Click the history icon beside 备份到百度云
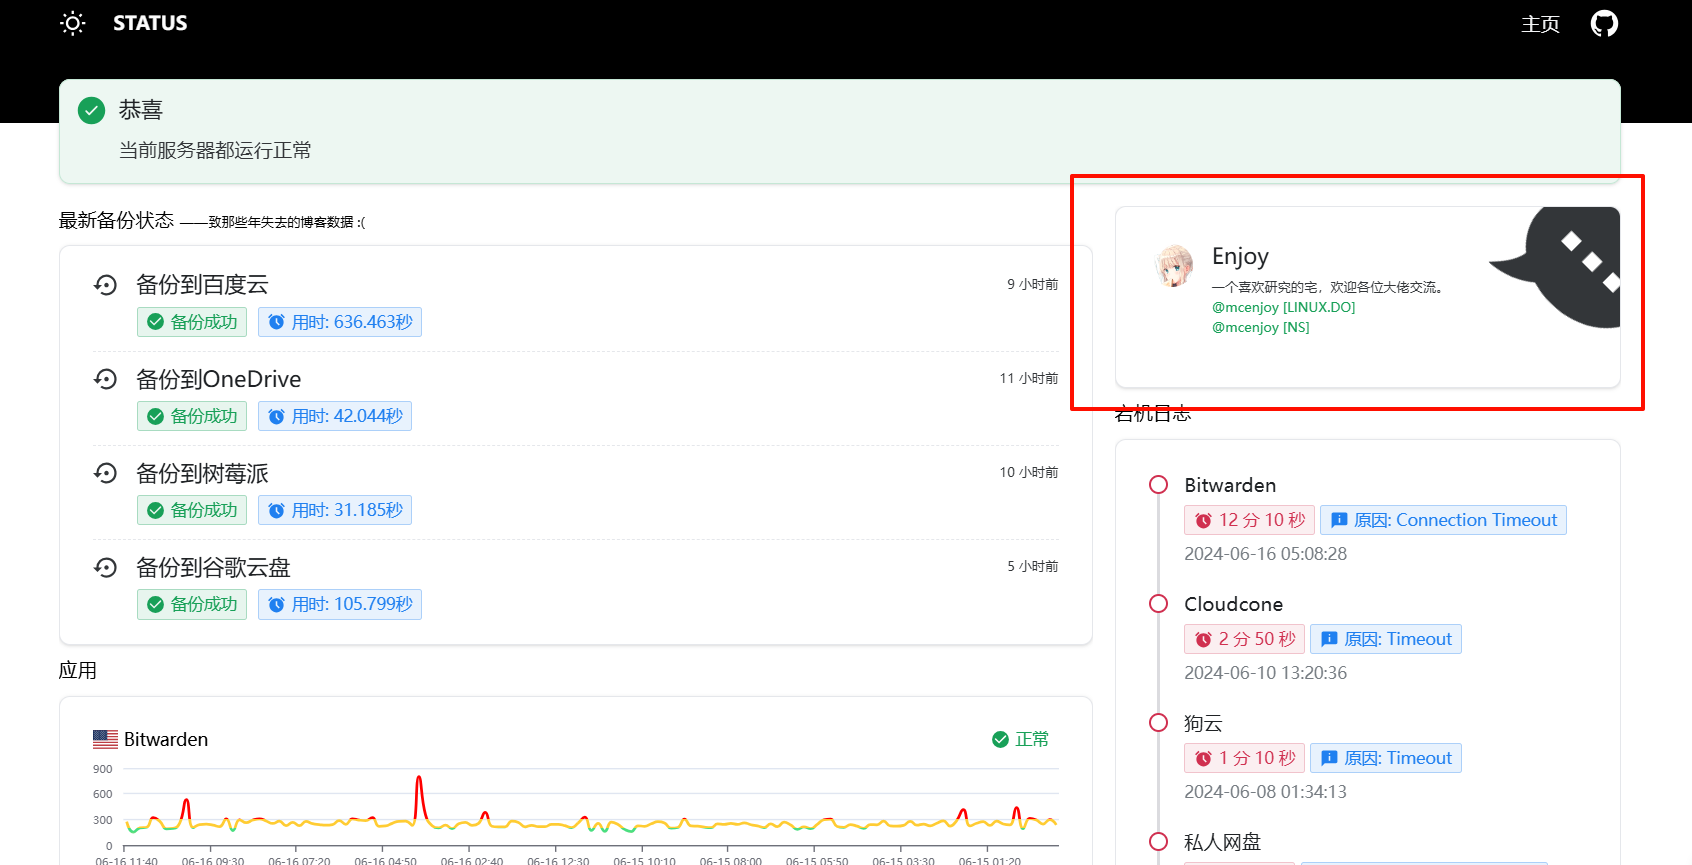 pos(106,285)
